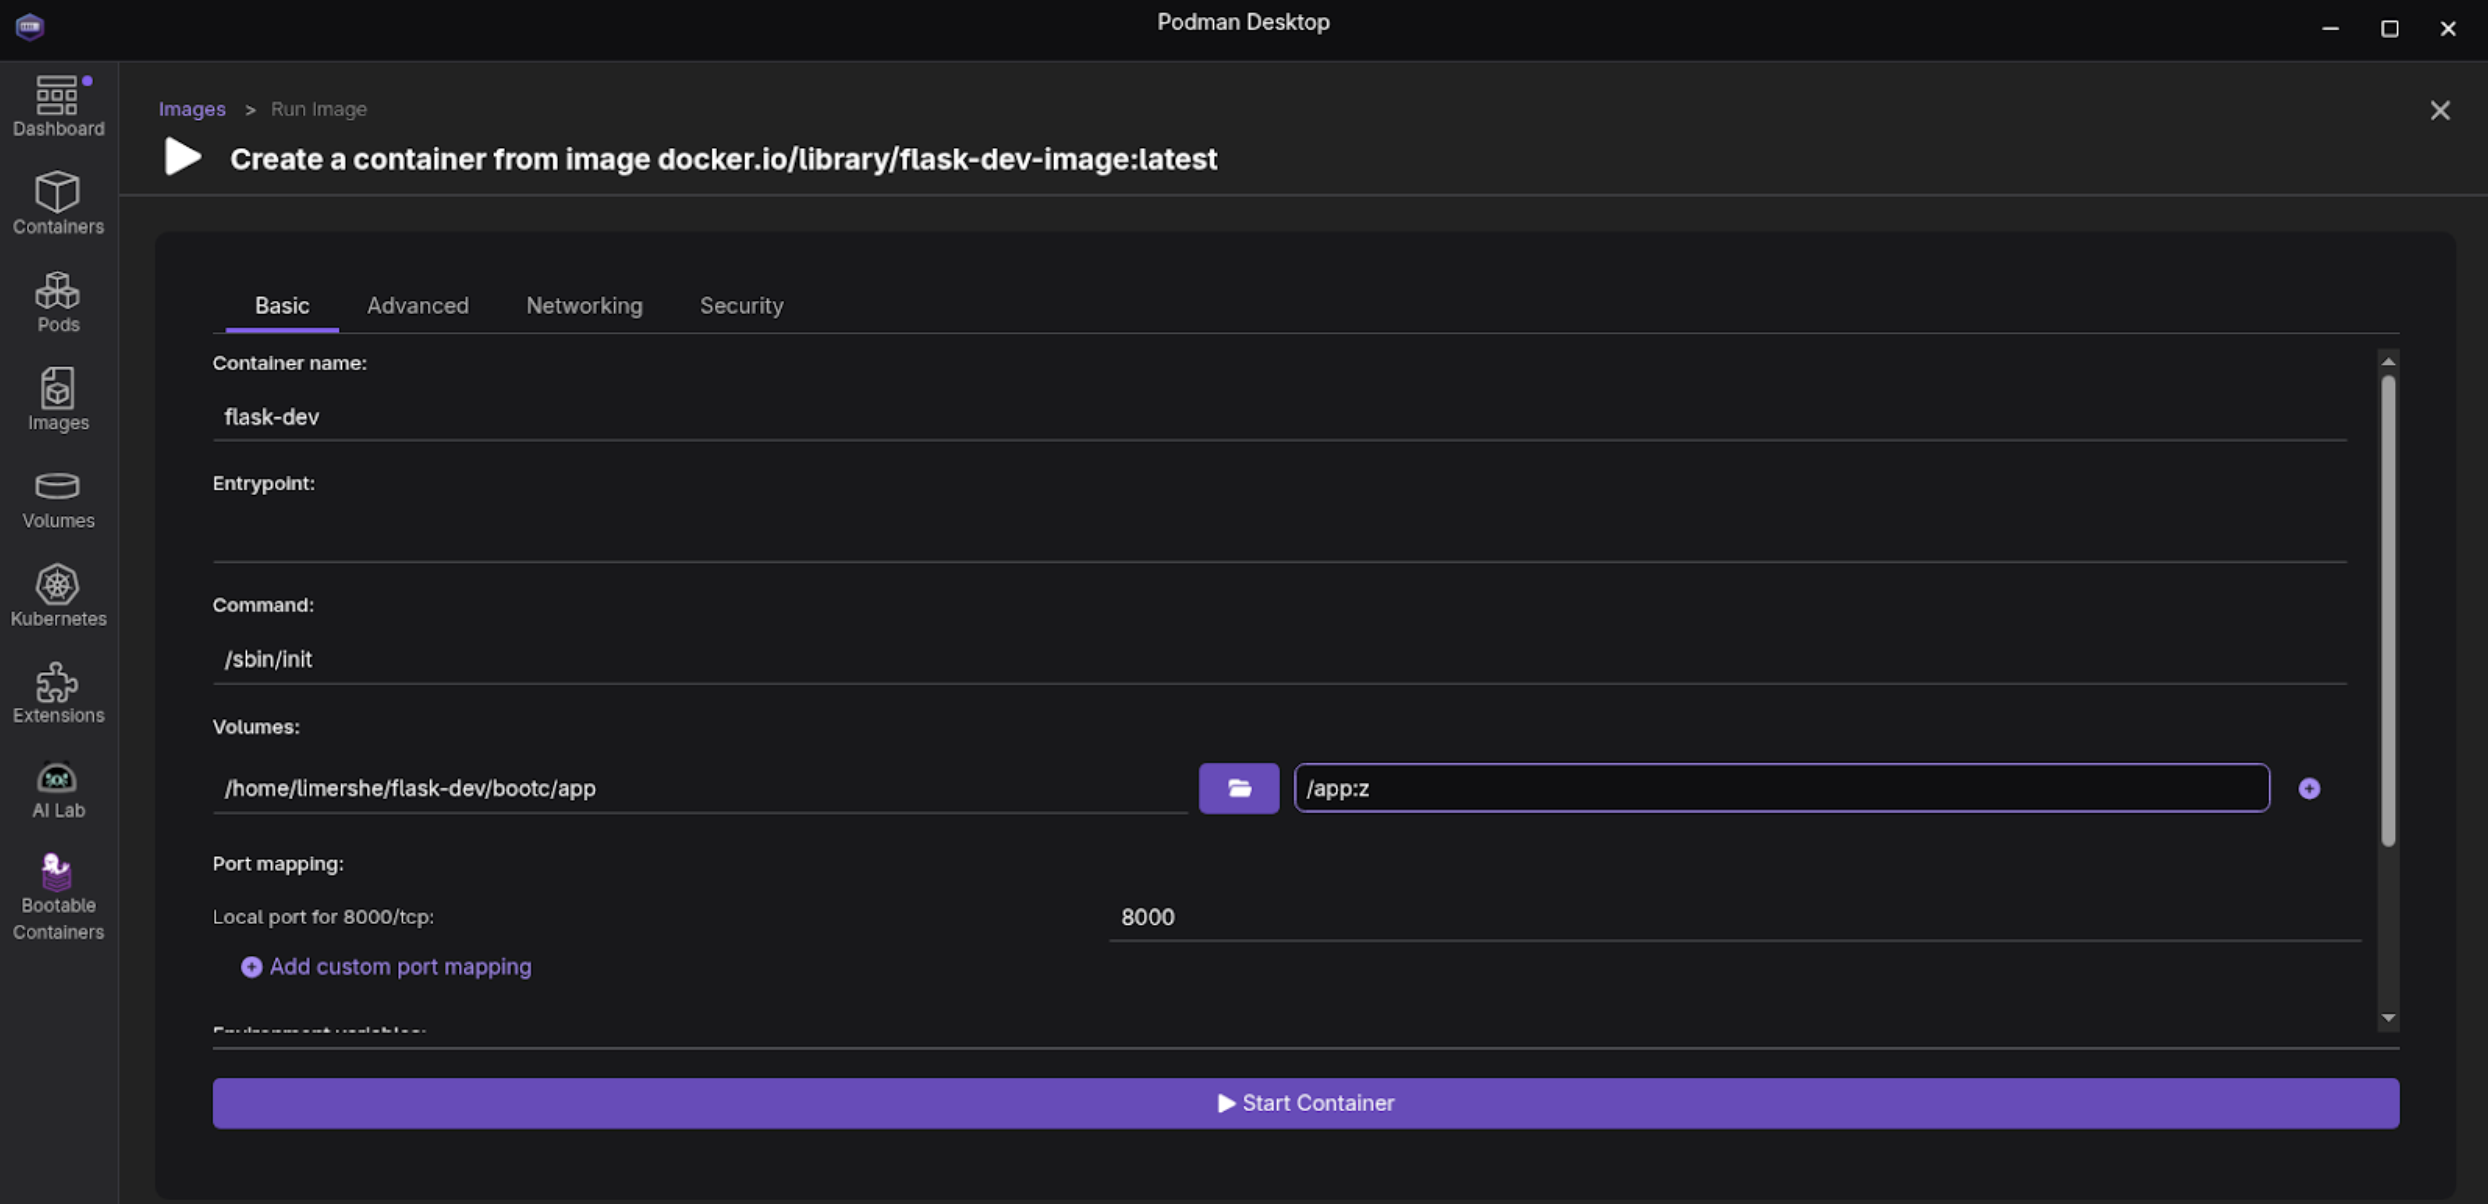
Task: Open Bootable Containers extension
Action: click(58, 897)
